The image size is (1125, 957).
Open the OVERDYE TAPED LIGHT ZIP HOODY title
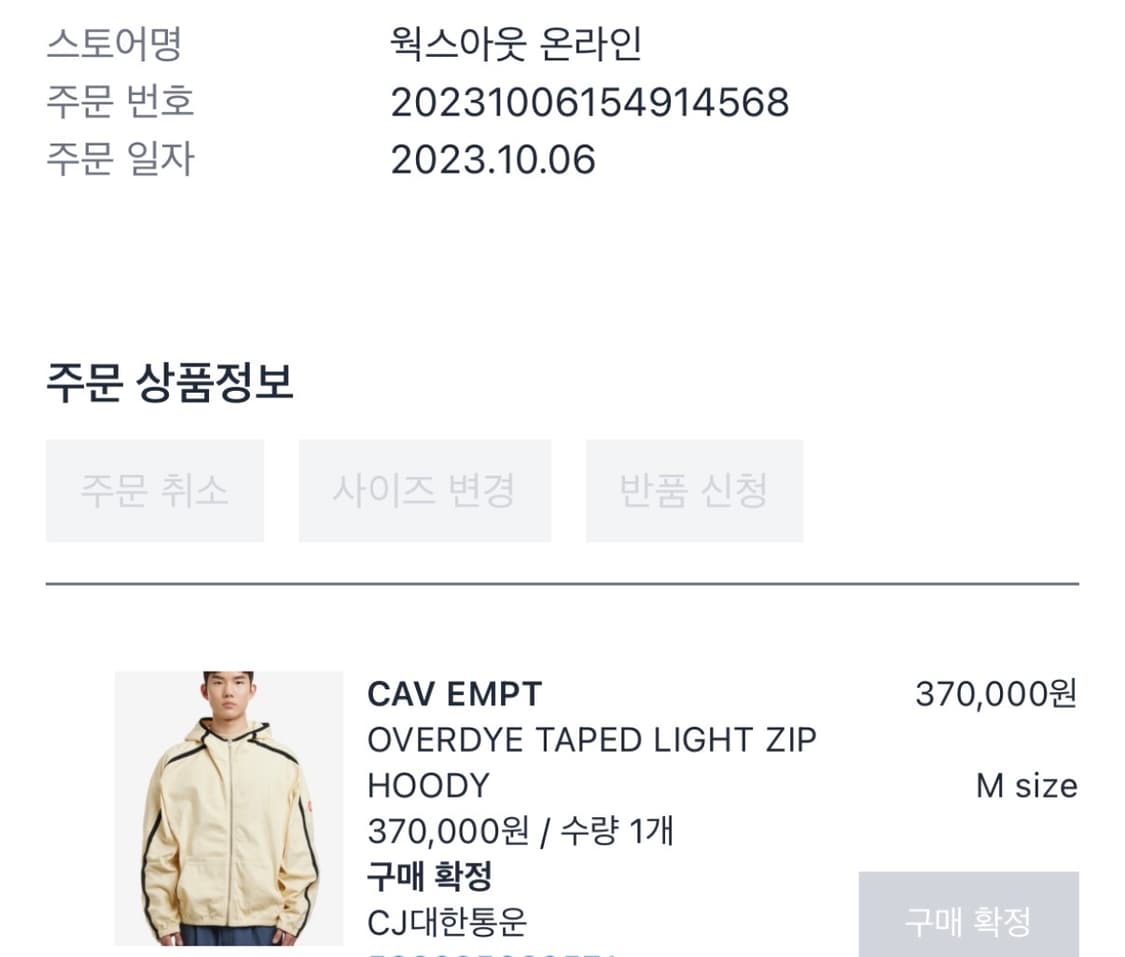point(591,762)
